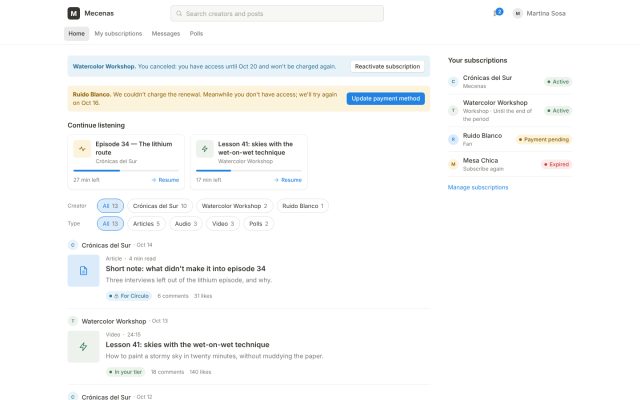The image size is (640, 400).
Task: Open Ruido Blanco subscription name
Action: (x=482, y=136)
